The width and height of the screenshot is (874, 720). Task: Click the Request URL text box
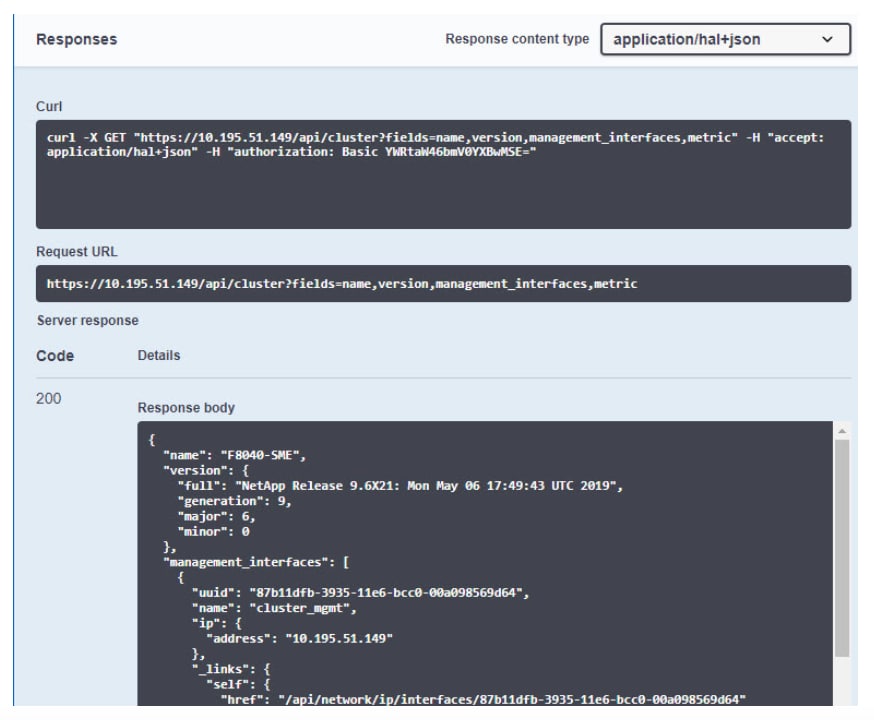coord(443,284)
